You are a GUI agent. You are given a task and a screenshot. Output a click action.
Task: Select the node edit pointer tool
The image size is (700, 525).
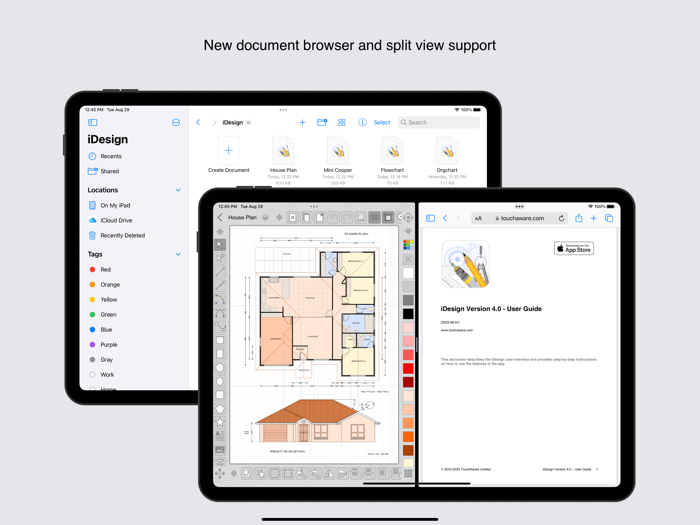[x=220, y=258]
